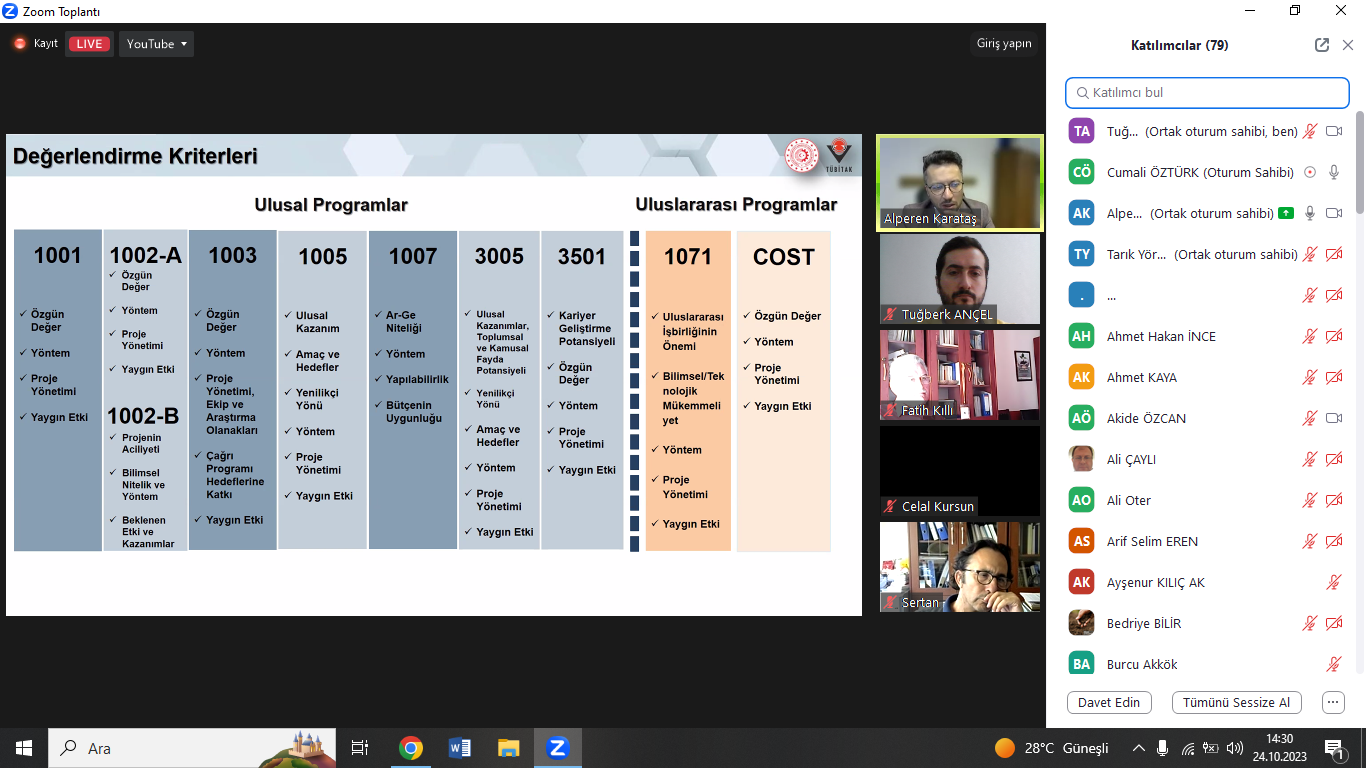Open Zoom from the Windows taskbar
Viewport: 1366px width, 768px height.
tap(557, 748)
